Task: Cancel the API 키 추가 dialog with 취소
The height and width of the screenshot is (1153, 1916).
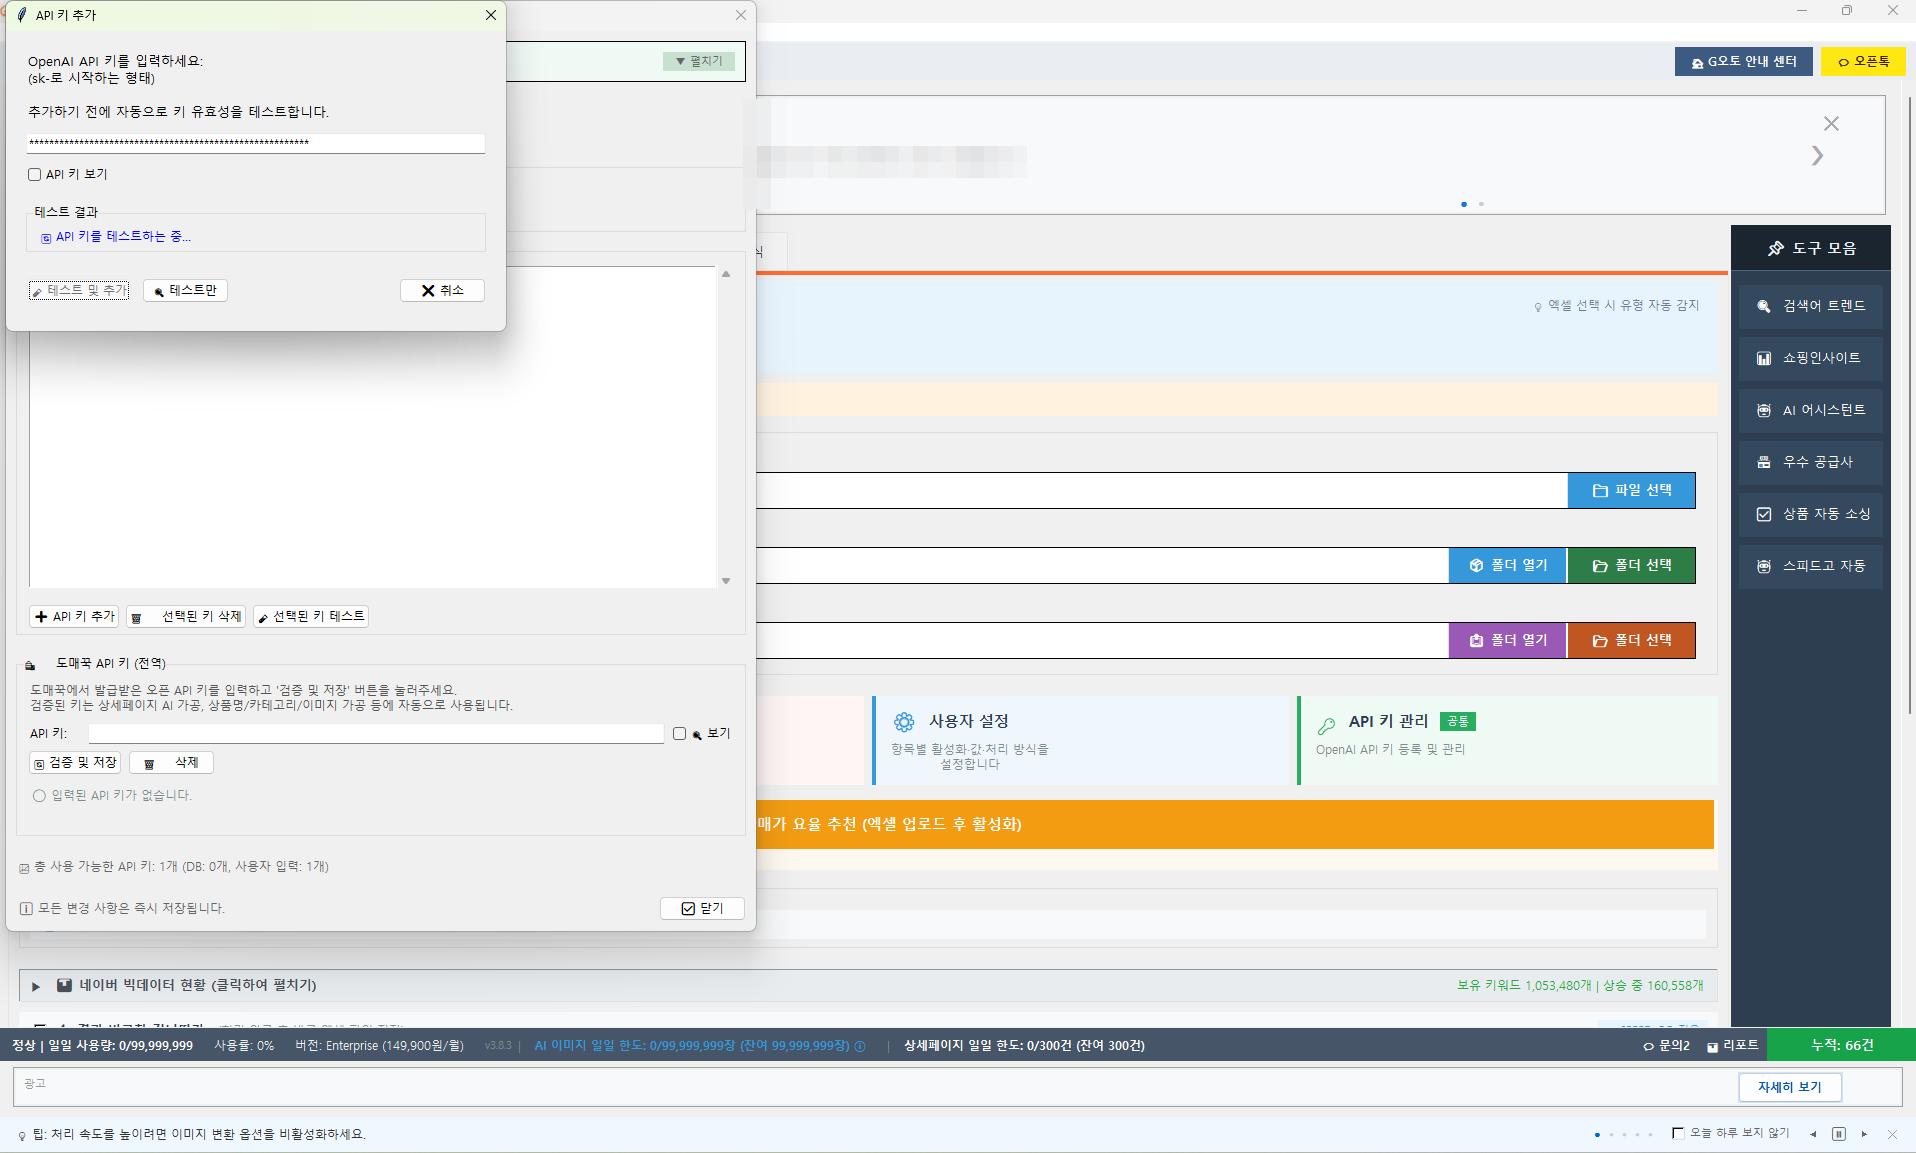Action: tap(442, 290)
